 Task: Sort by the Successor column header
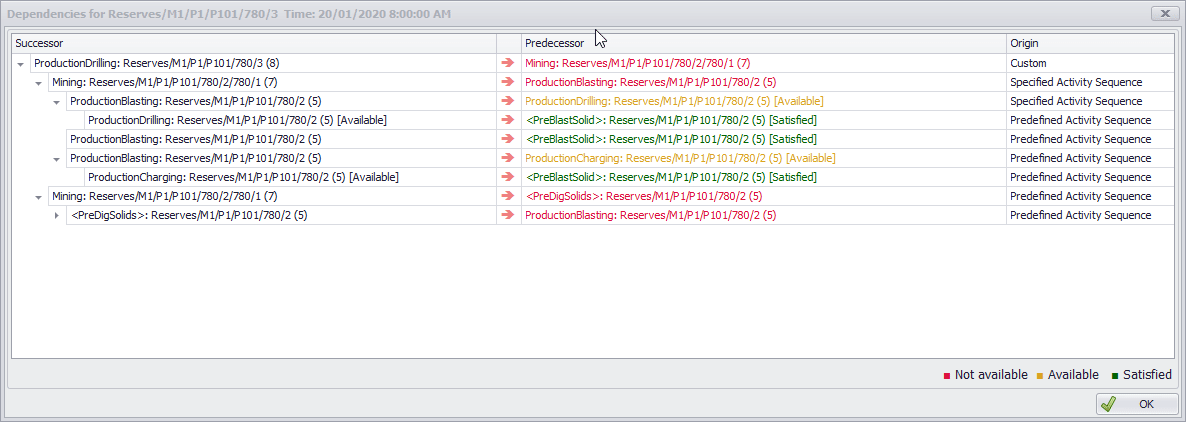tap(250, 44)
